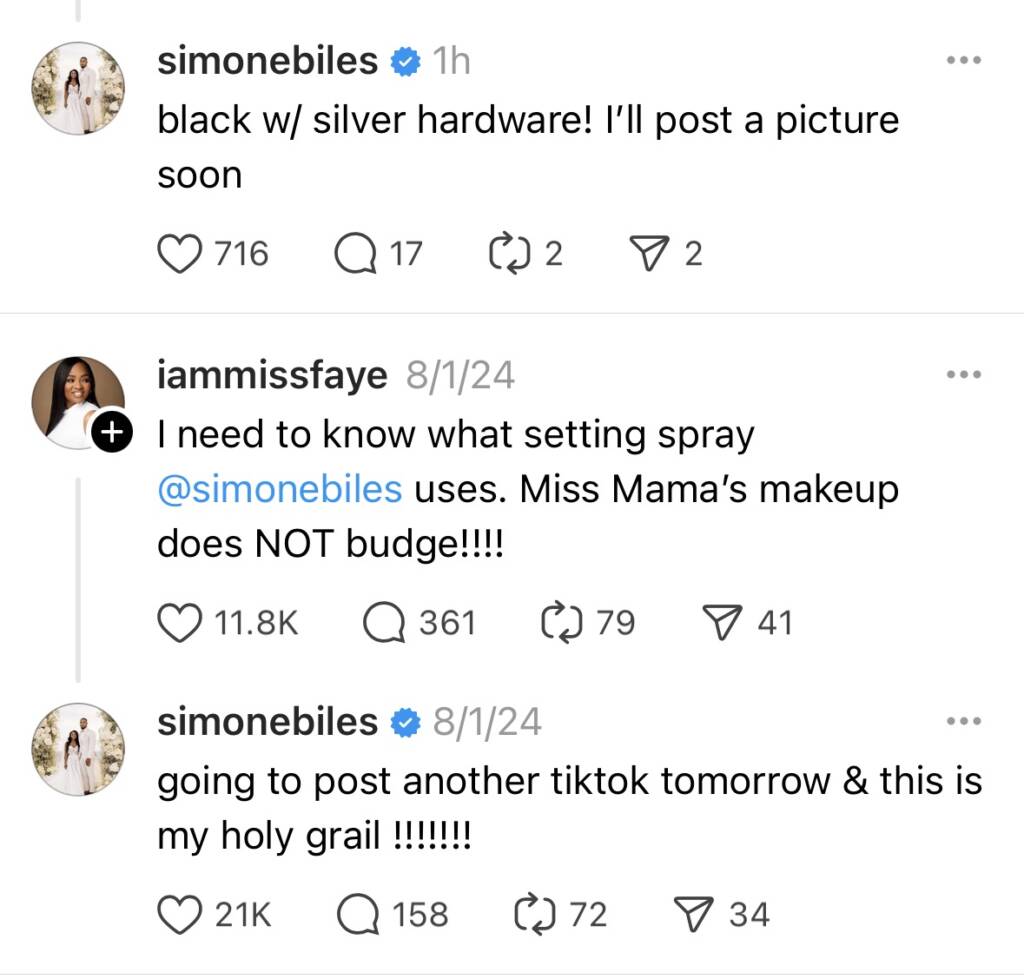The width and height of the screenshot is (1024, 979).
Task: Open simonebiles avatar on the holy grail reply
Action: [79, 748]
